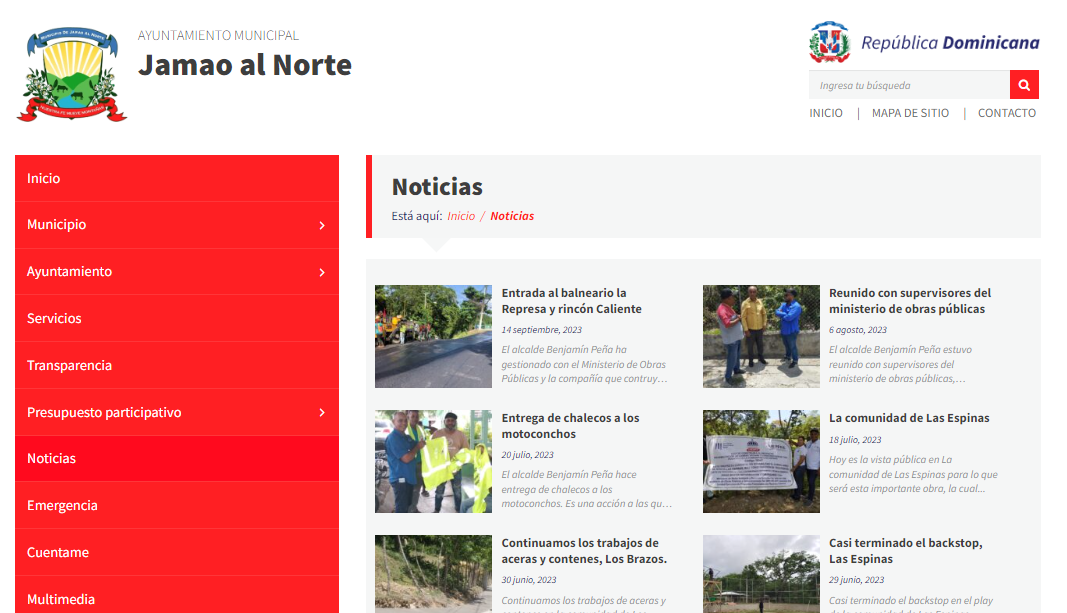Screen dimensions: 1067x613
Task: Open the CONTACTO top link
Action: point(1007,113)
